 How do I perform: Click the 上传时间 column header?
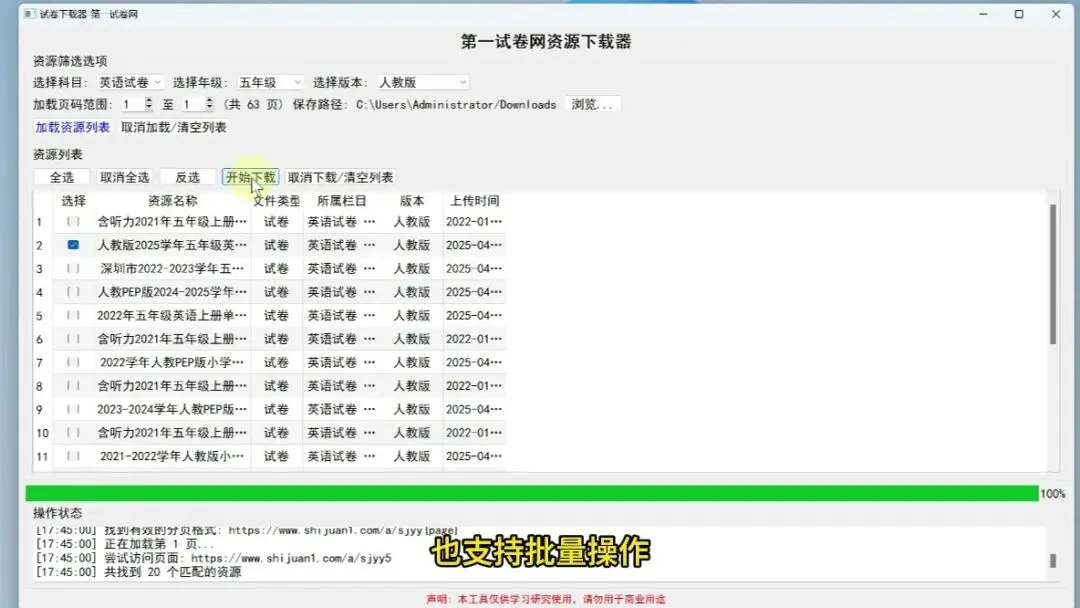point(475,201)
